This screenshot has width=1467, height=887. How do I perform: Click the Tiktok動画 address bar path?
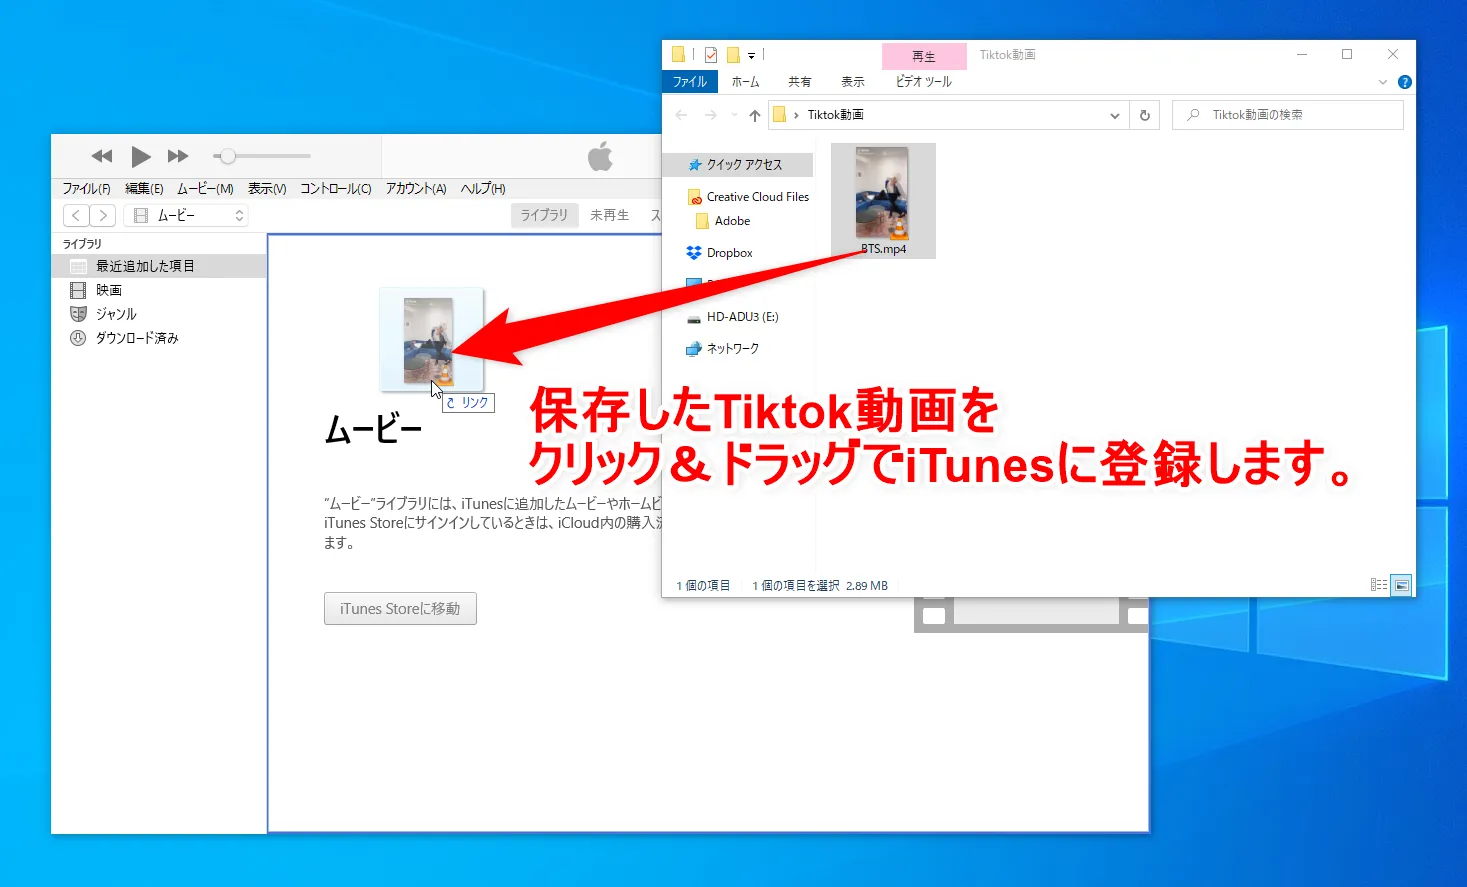pos(836,115)
